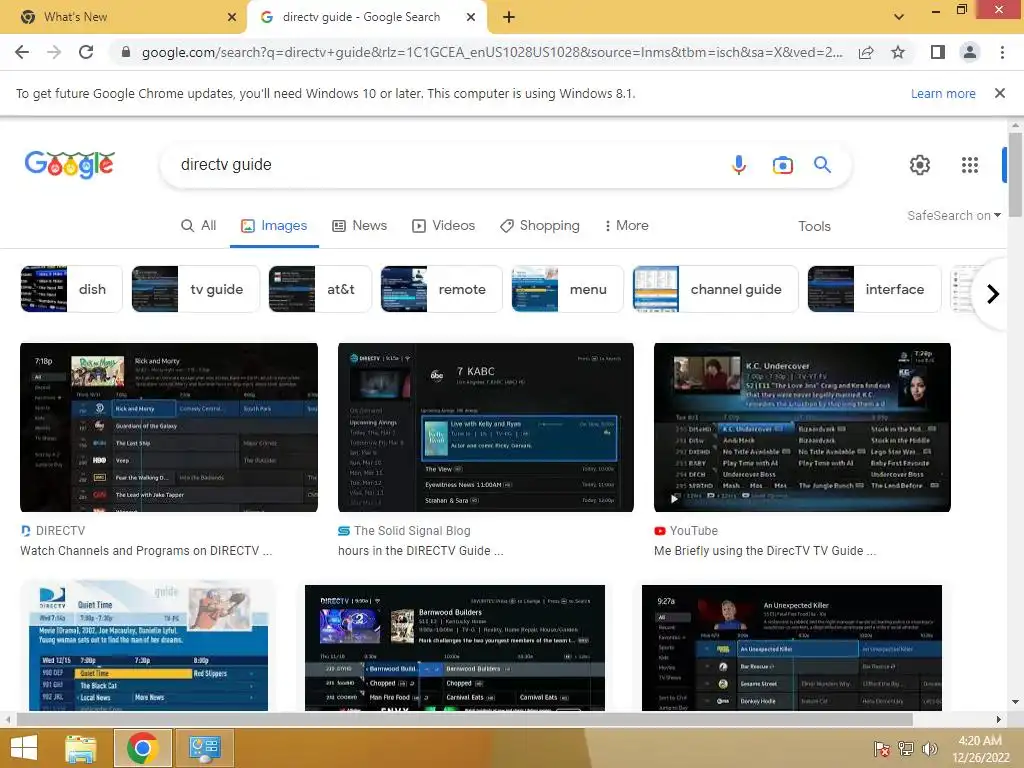The width and height of the screenshot is (1024, 768).
Task: Expand the More search options menu
Action: point(626,225)
